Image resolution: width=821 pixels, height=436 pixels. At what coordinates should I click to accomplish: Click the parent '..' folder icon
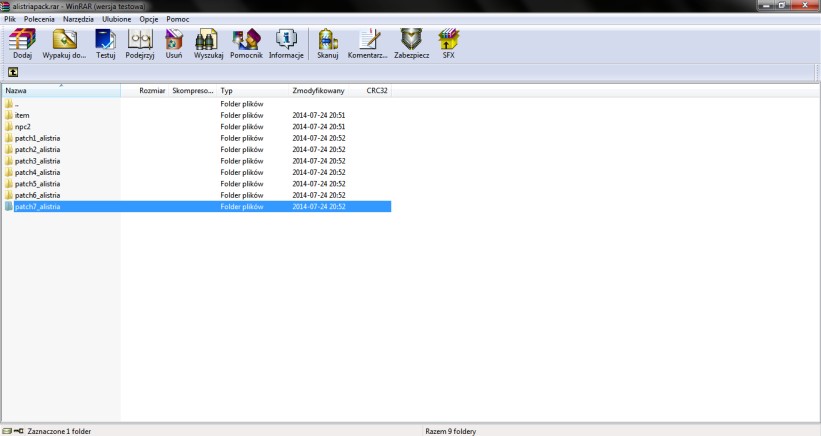pos(9,104)
